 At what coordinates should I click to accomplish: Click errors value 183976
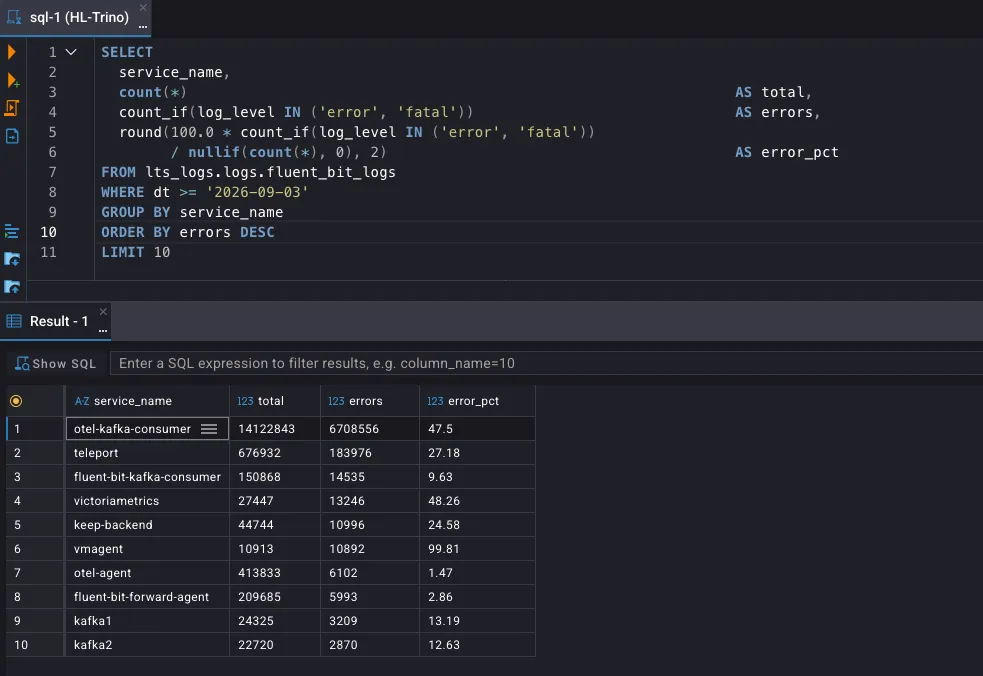pyautogui.click(x=369, y=453)
